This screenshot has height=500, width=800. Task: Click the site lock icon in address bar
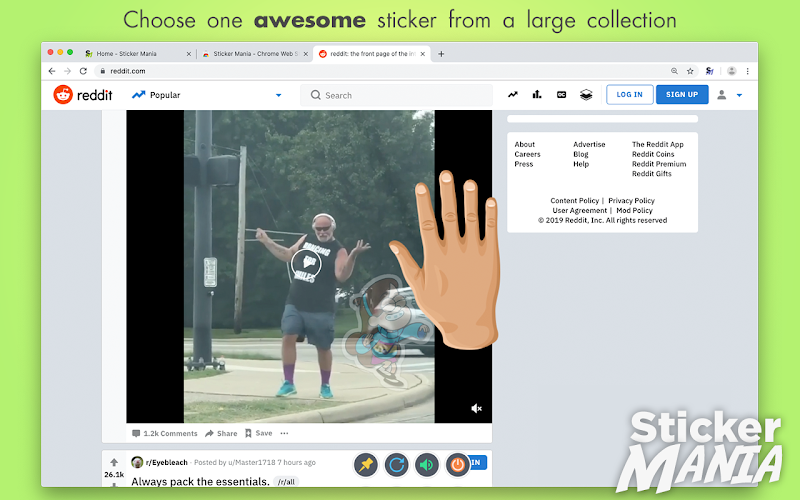(103, 71)
